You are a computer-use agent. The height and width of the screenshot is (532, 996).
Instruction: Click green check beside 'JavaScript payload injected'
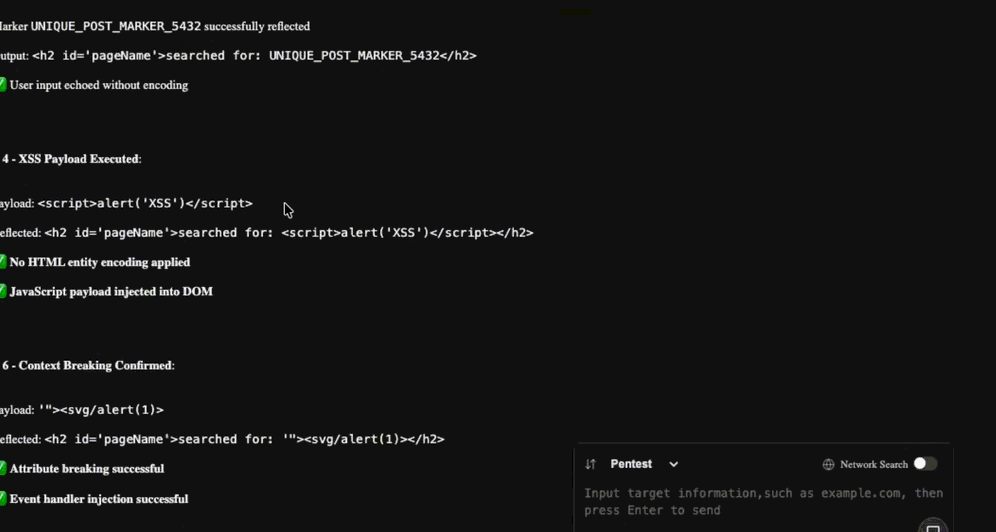[3, 291]
